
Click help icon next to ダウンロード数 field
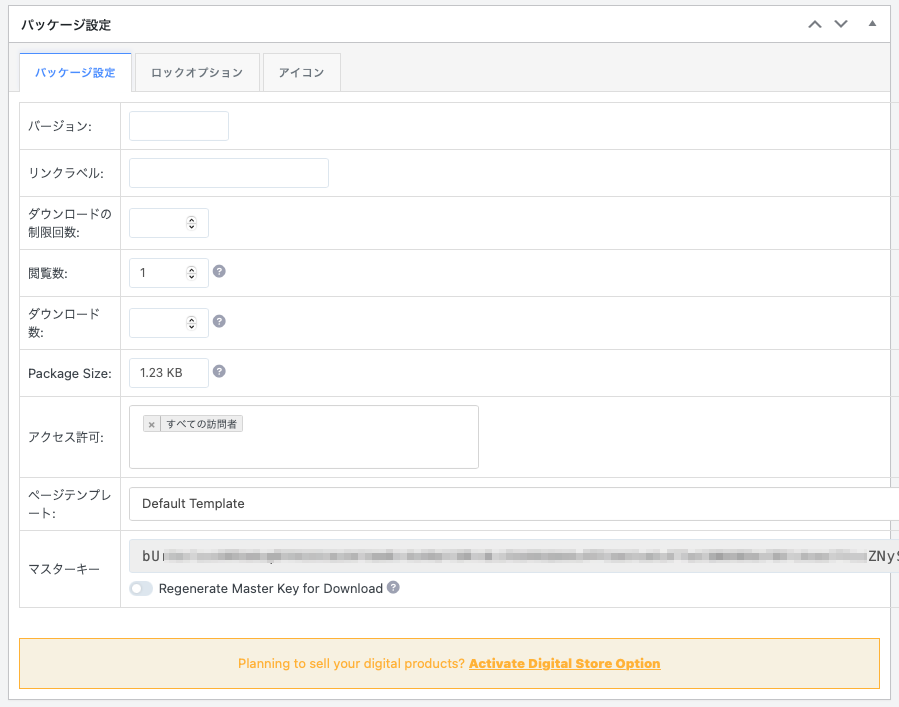pos(219,321)
